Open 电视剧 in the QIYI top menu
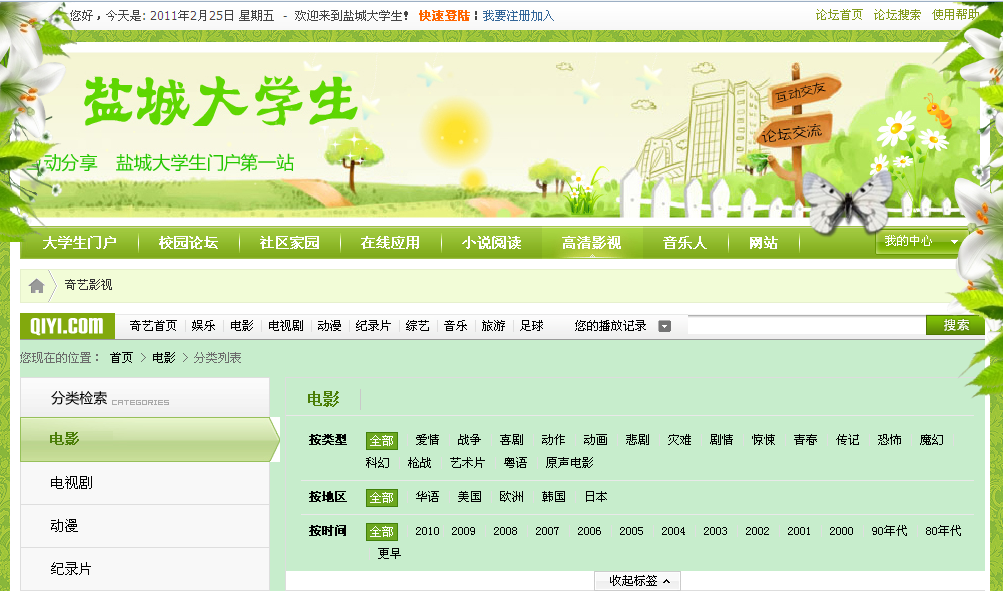Viewport: 1003px width, 591px height. [285, 325]
